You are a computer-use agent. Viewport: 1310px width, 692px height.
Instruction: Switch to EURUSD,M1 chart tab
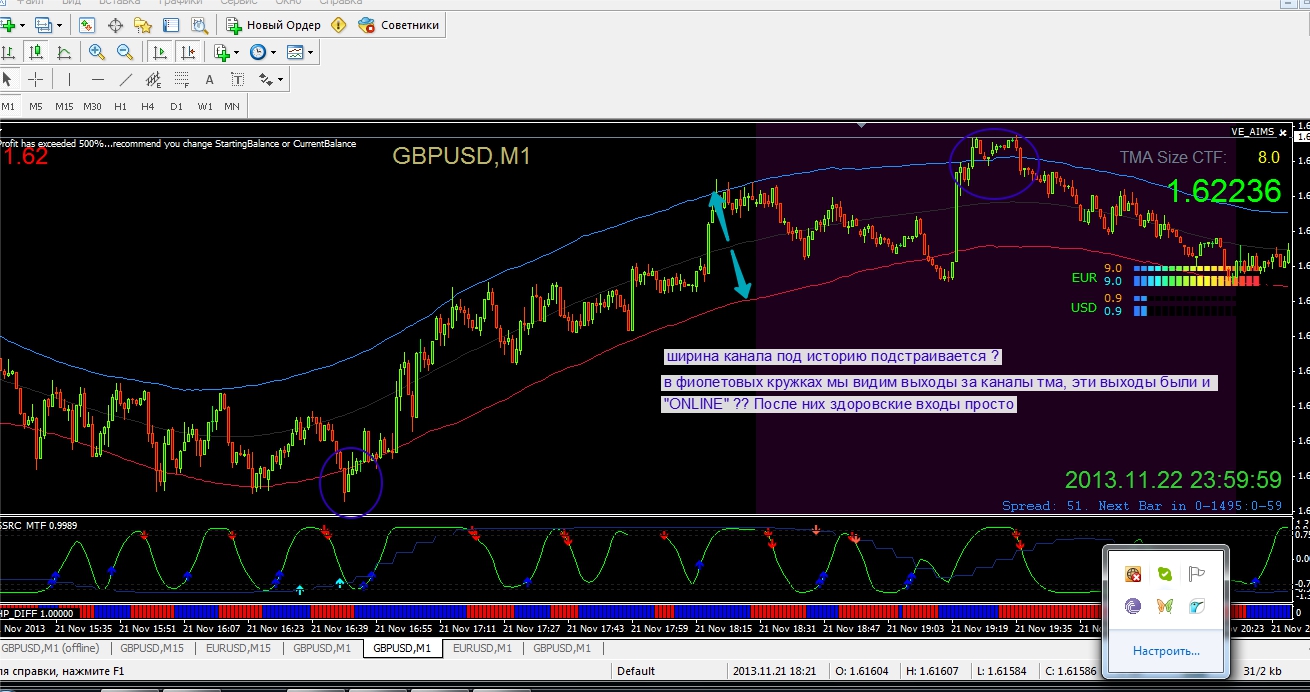point(483,648)
